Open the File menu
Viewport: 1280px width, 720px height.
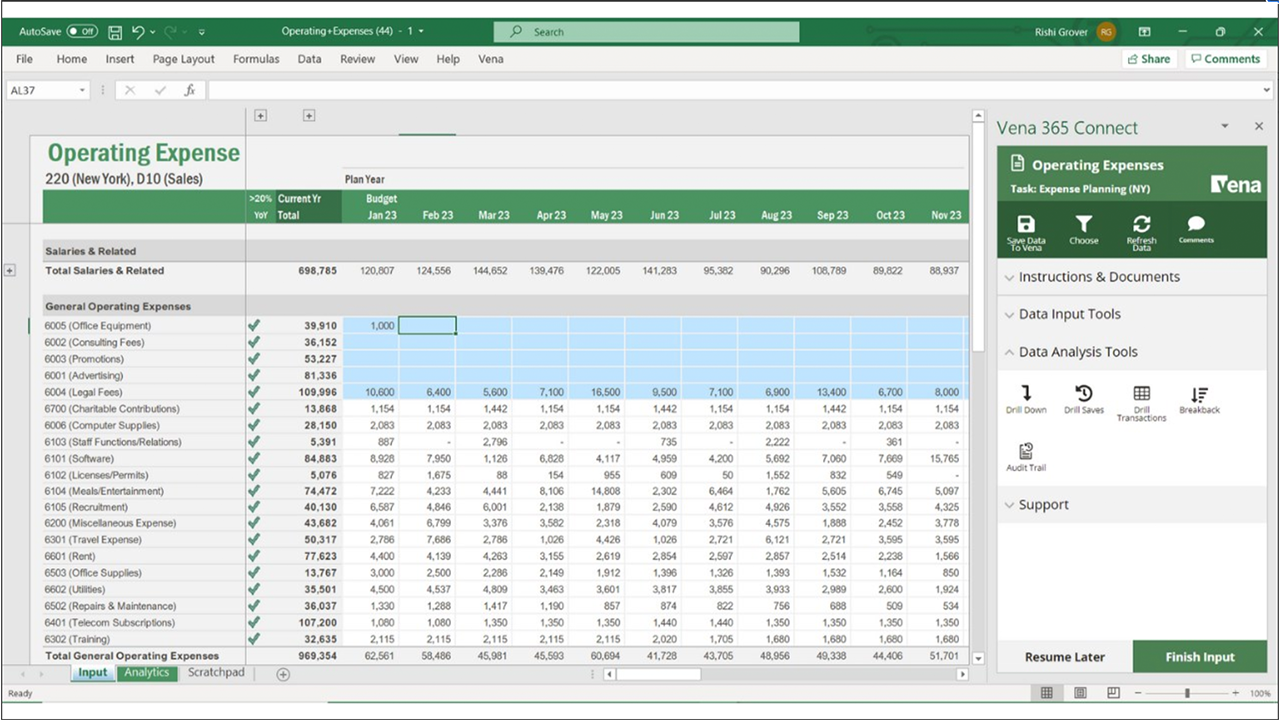24,59
